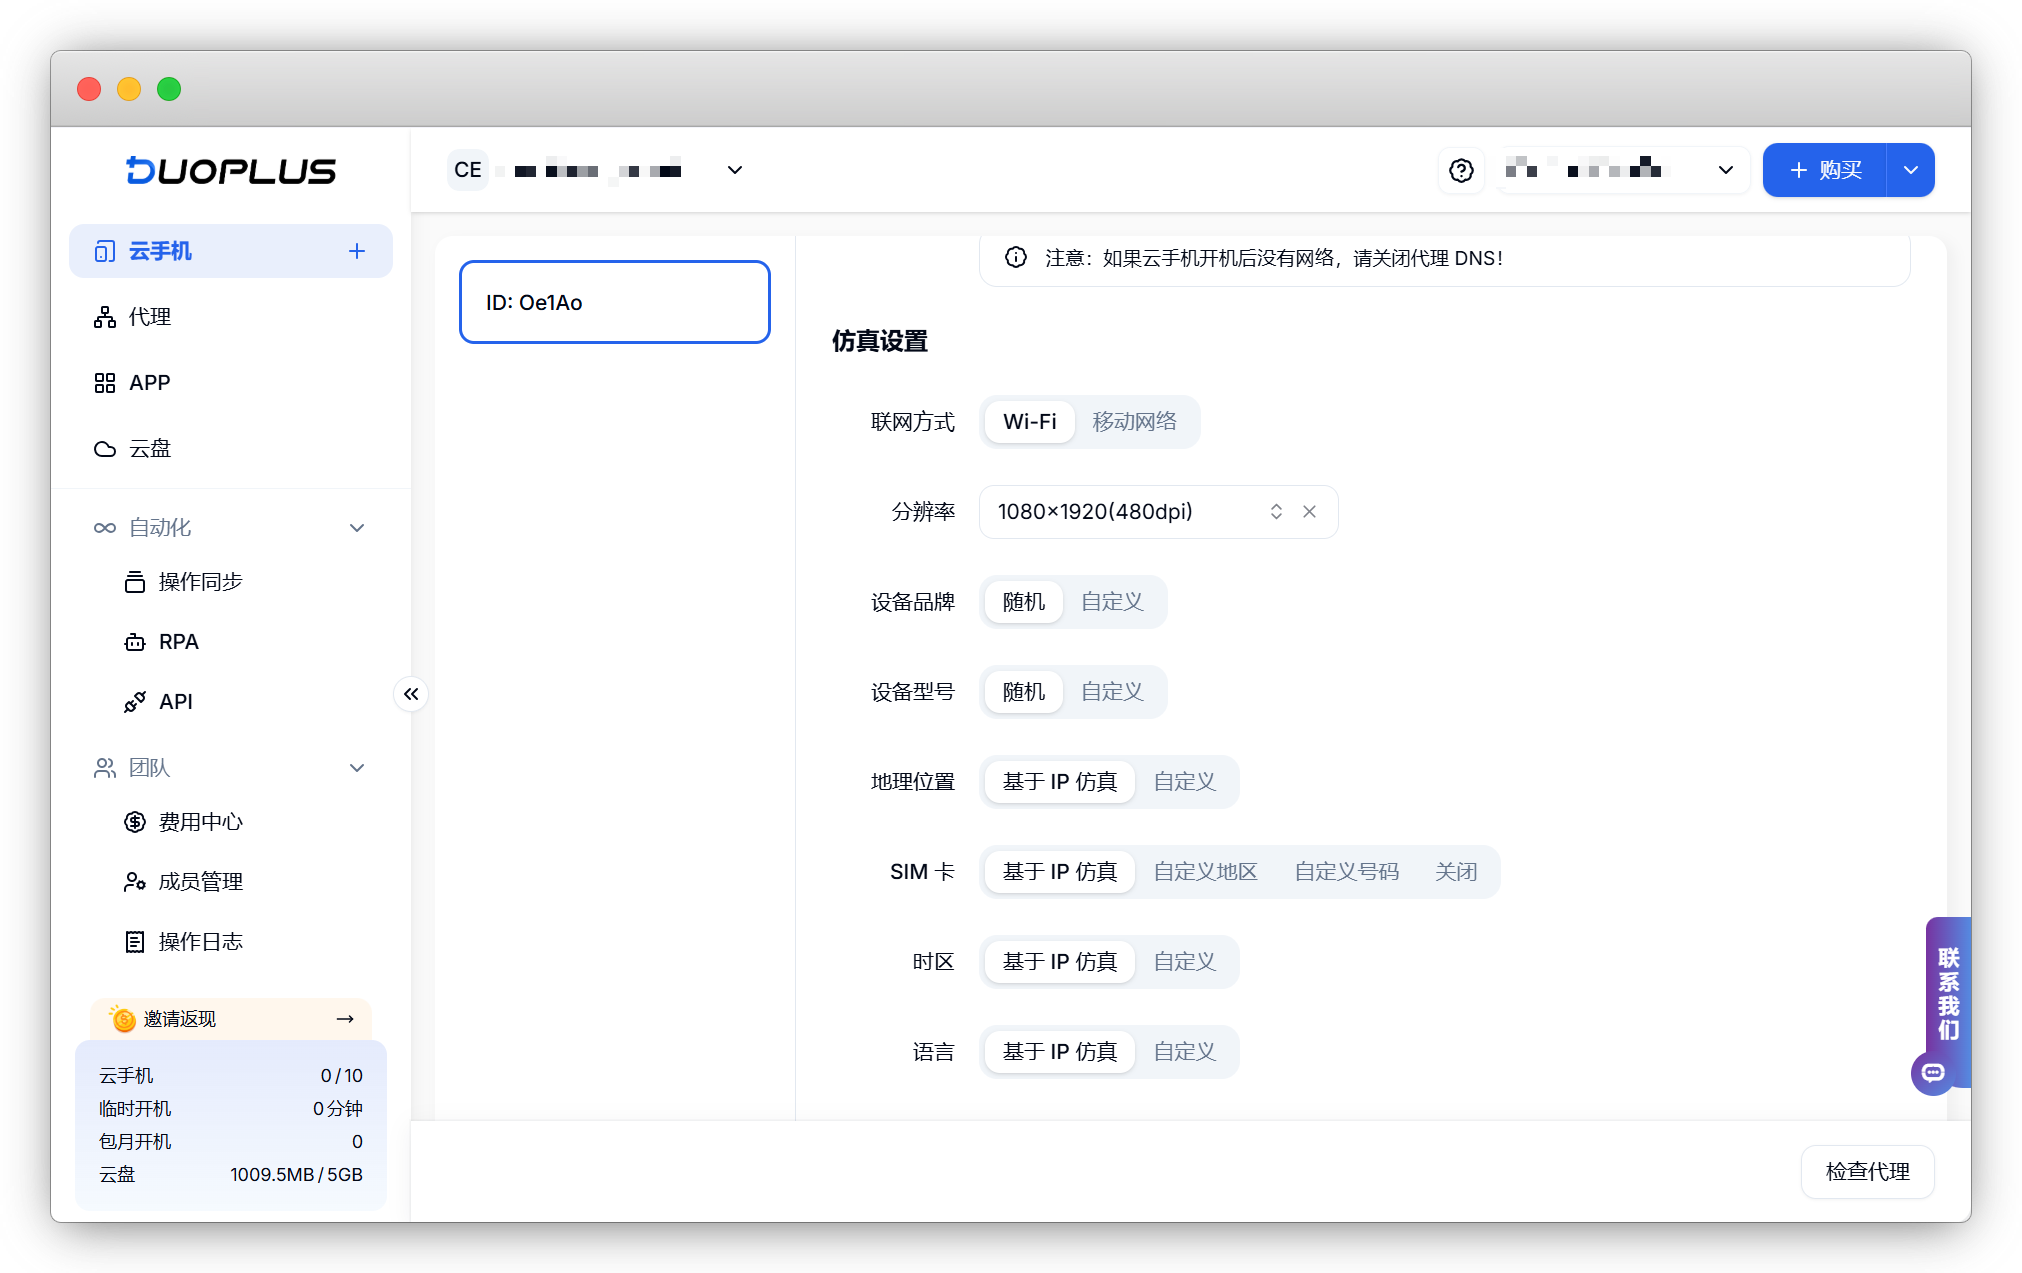Open the help question-mark icon
The height and width of the screenshot is (1273, 2022).
[1461, 171]
